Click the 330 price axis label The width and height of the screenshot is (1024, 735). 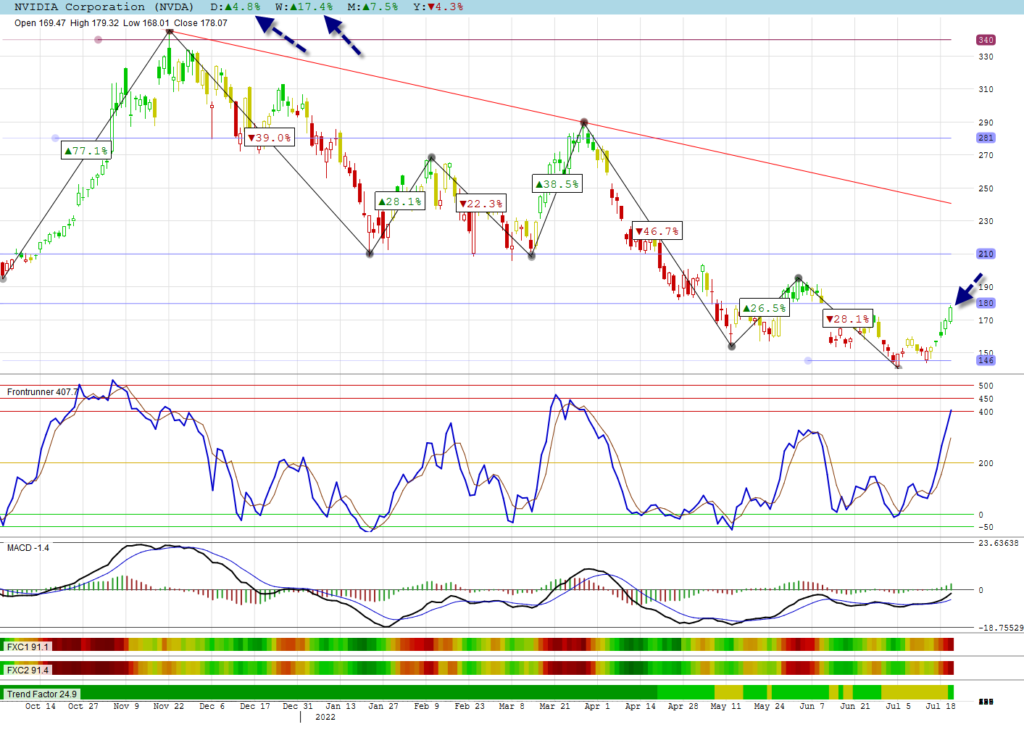click(985, 57)
